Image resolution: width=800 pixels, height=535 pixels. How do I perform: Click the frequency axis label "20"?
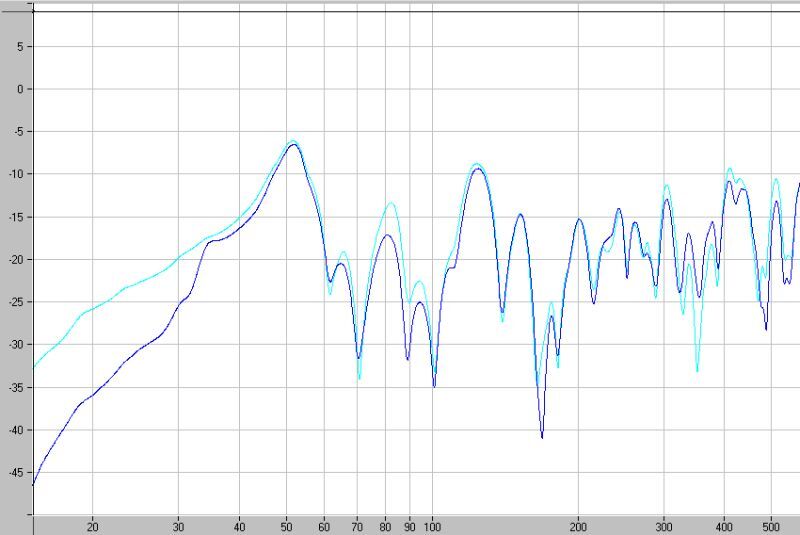pyautogui.click(x=92, y=527)
